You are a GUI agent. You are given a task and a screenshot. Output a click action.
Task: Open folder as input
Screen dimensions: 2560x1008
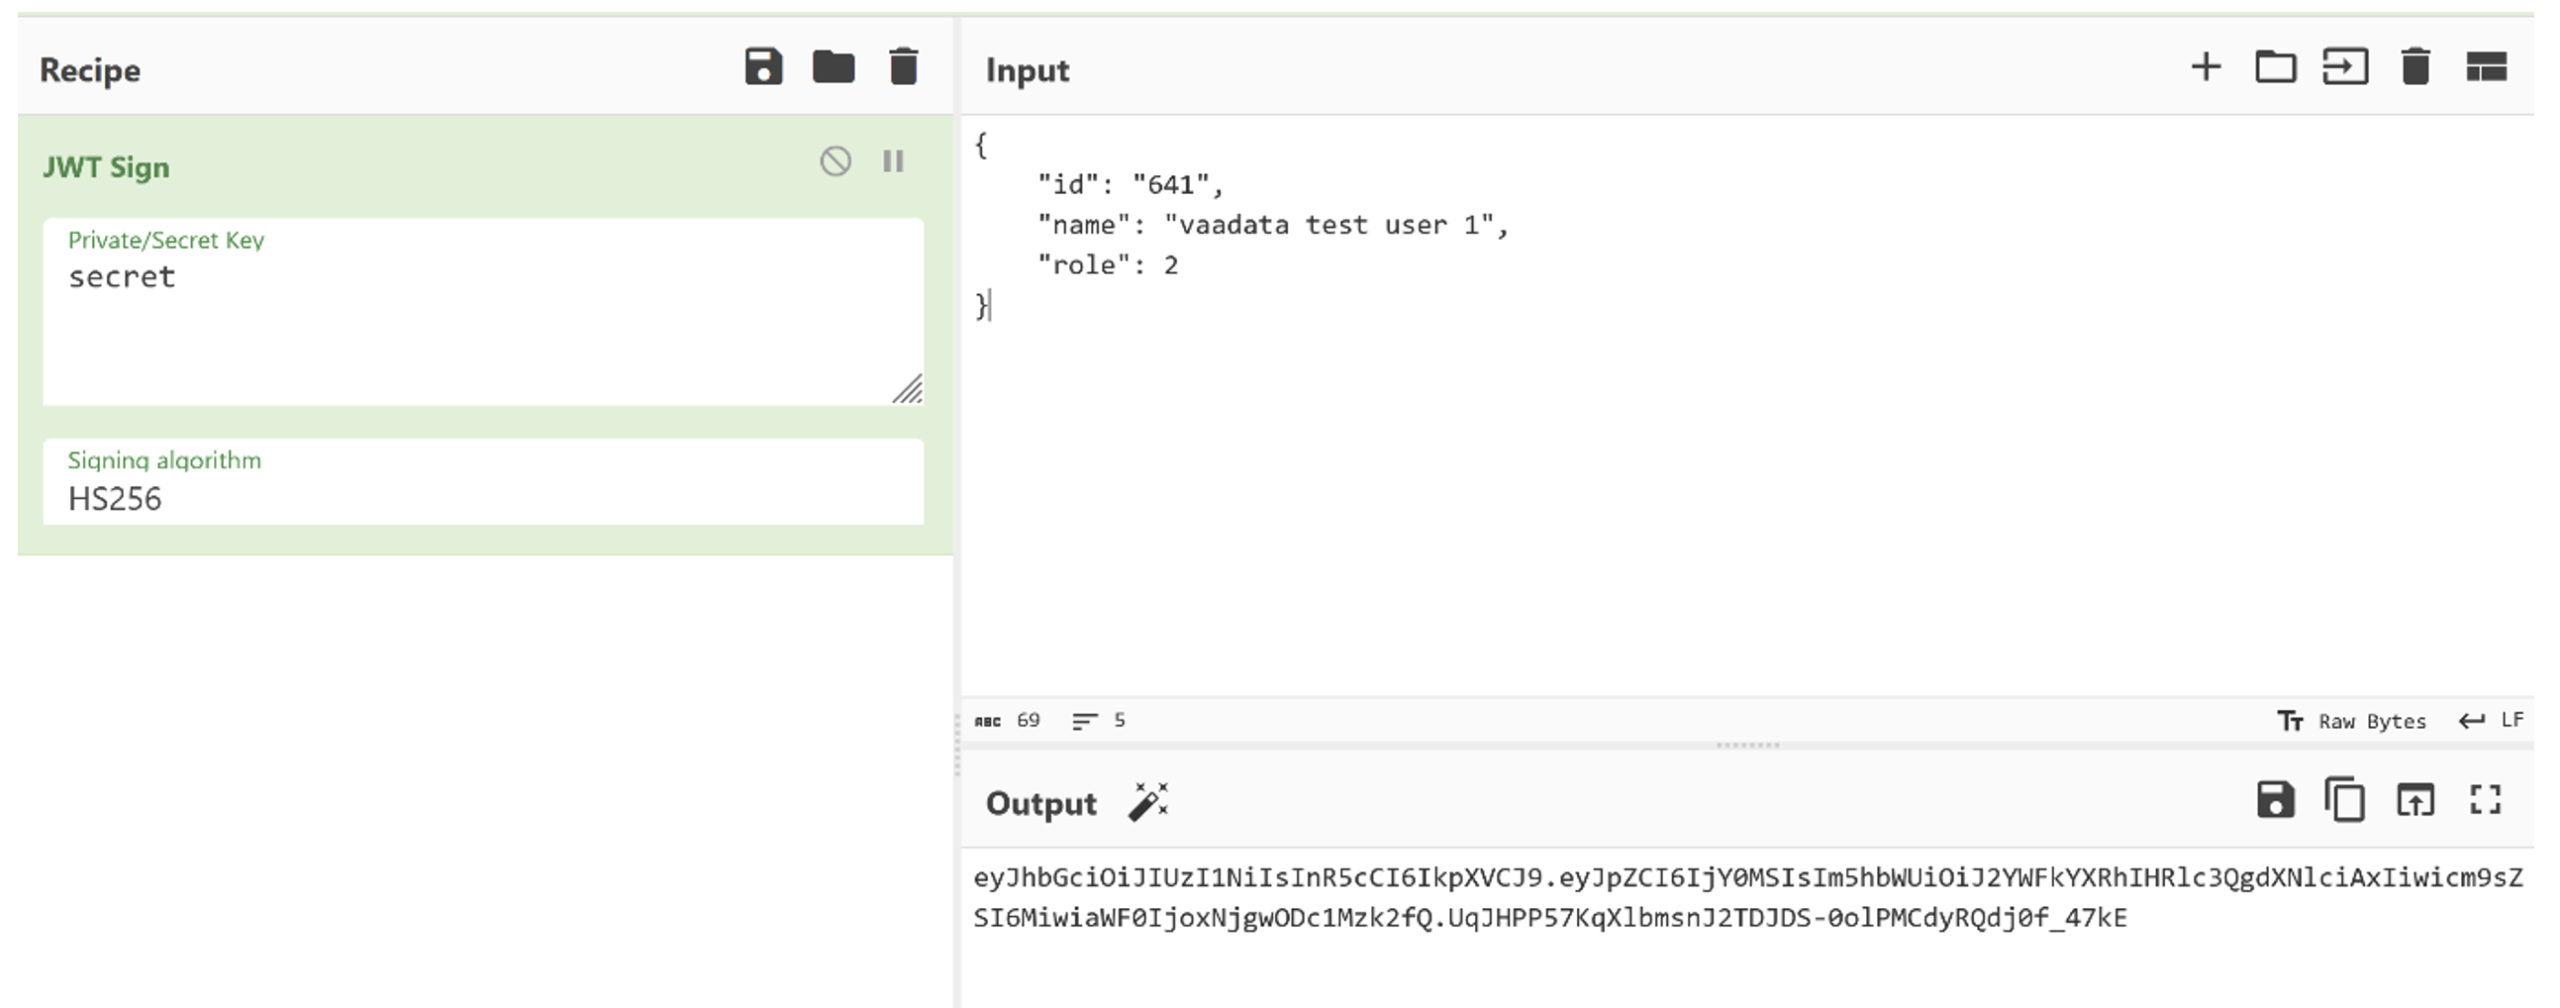pyautogui.click(x=2275, y=68)
